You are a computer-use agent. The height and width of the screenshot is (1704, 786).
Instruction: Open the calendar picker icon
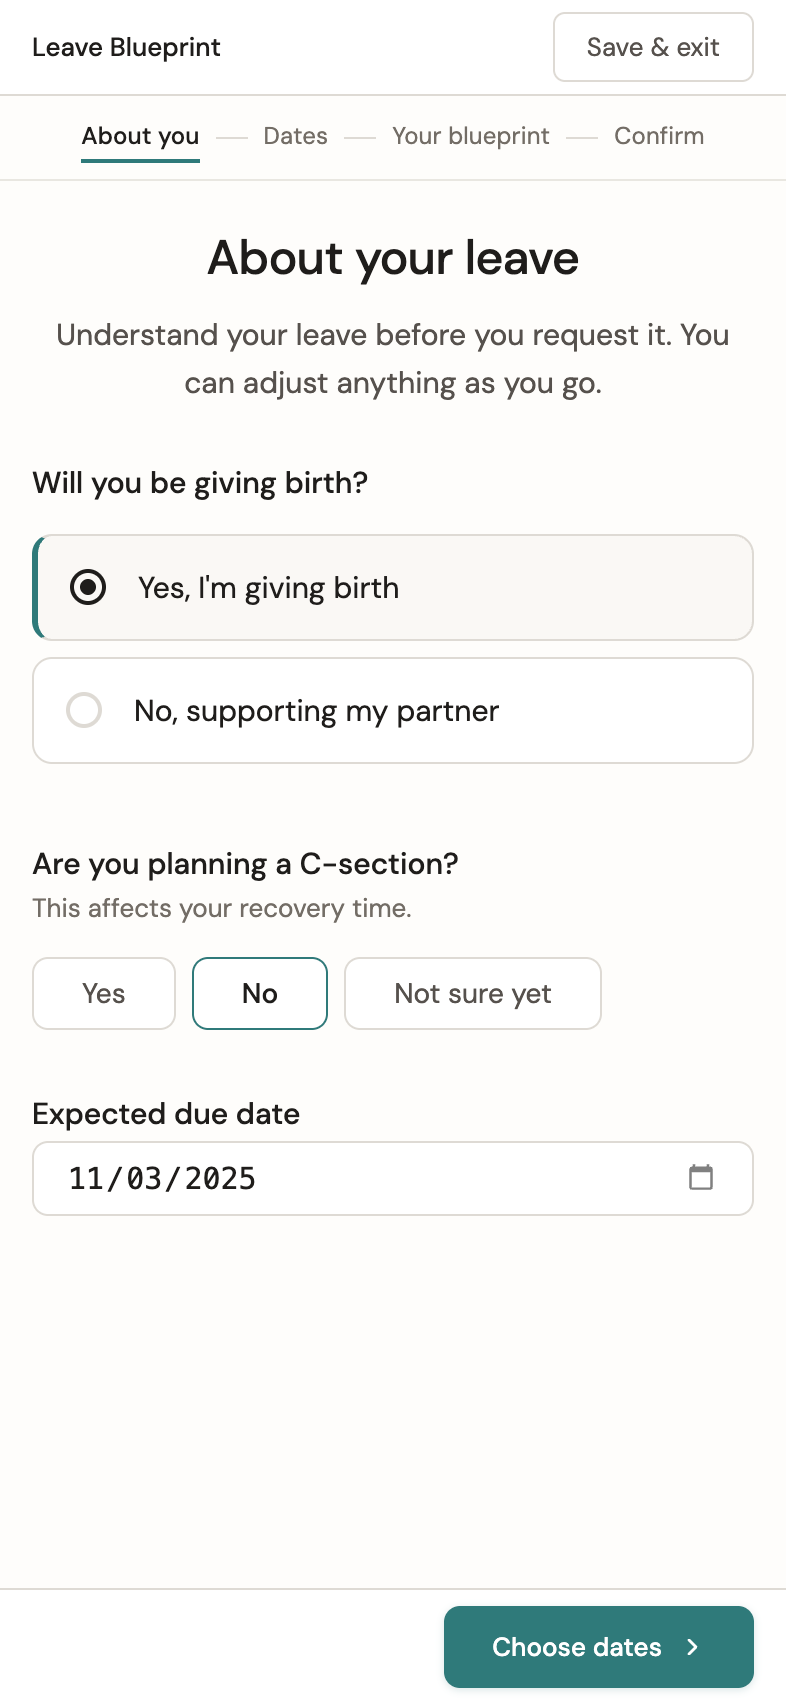(701, 1178)
